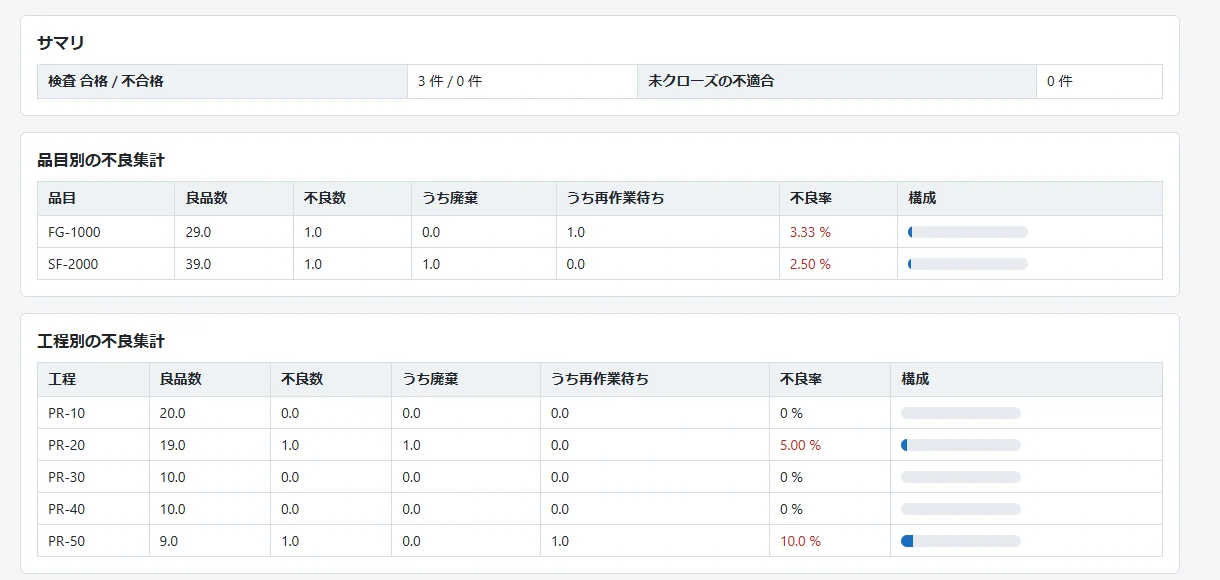Click the 19.0 good count for PR-20
Image resolution: width=1220 pixels, height=580 pixels.
pos(173,445)
